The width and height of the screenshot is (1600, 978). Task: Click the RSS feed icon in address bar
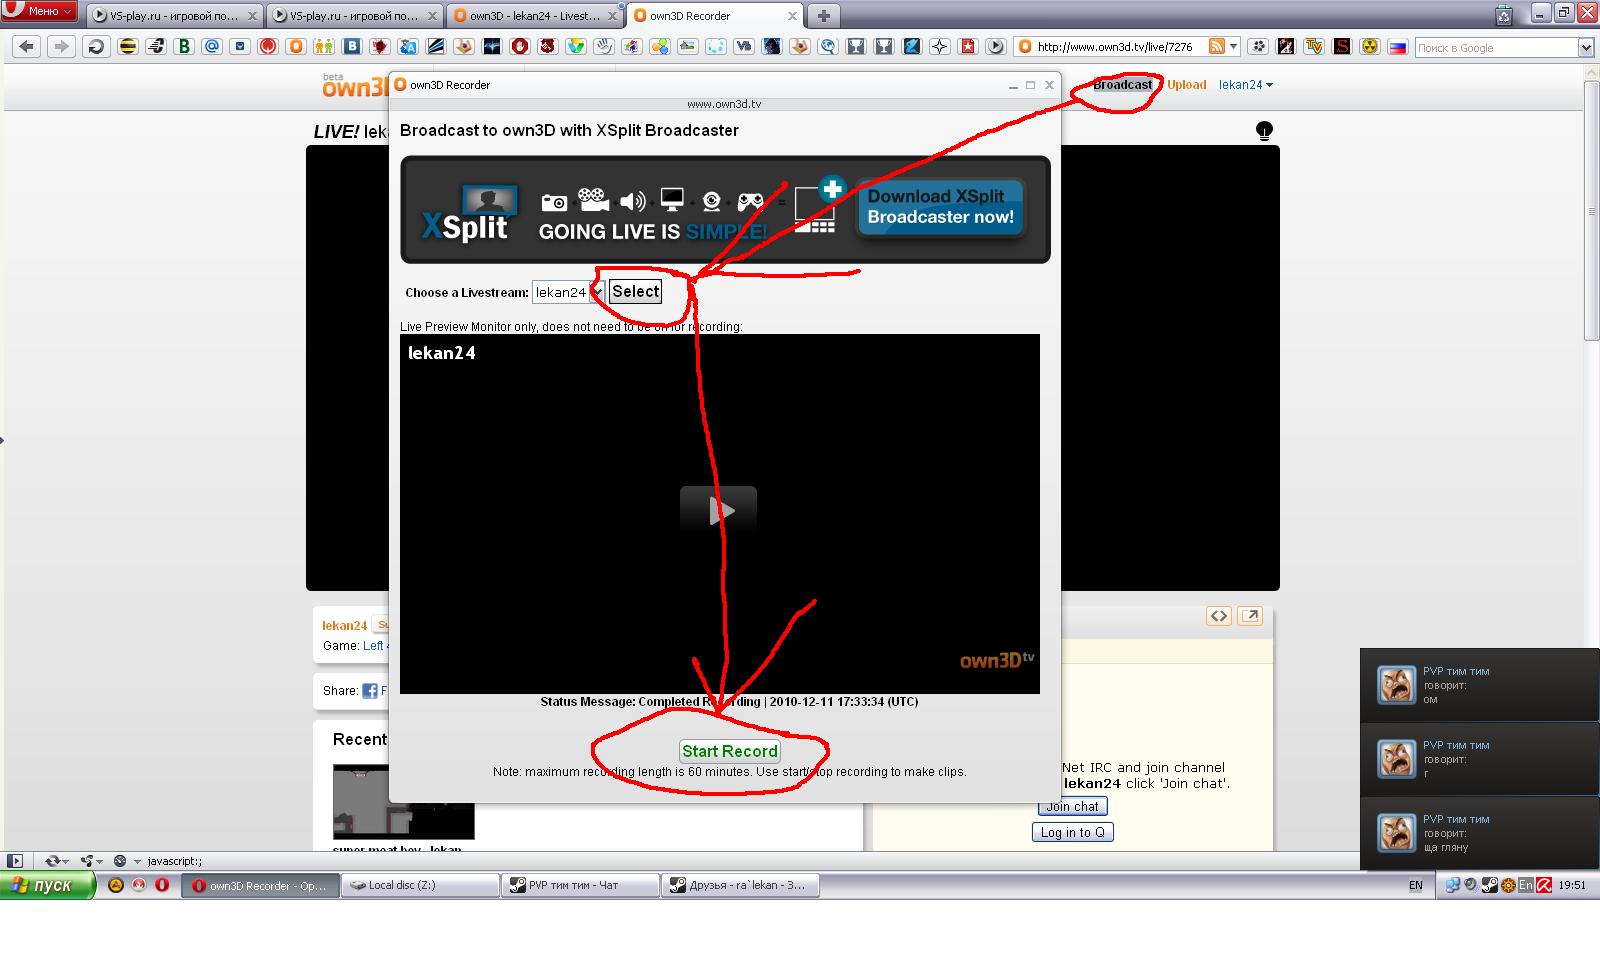pyautogui.click(x=1216, y=46)
